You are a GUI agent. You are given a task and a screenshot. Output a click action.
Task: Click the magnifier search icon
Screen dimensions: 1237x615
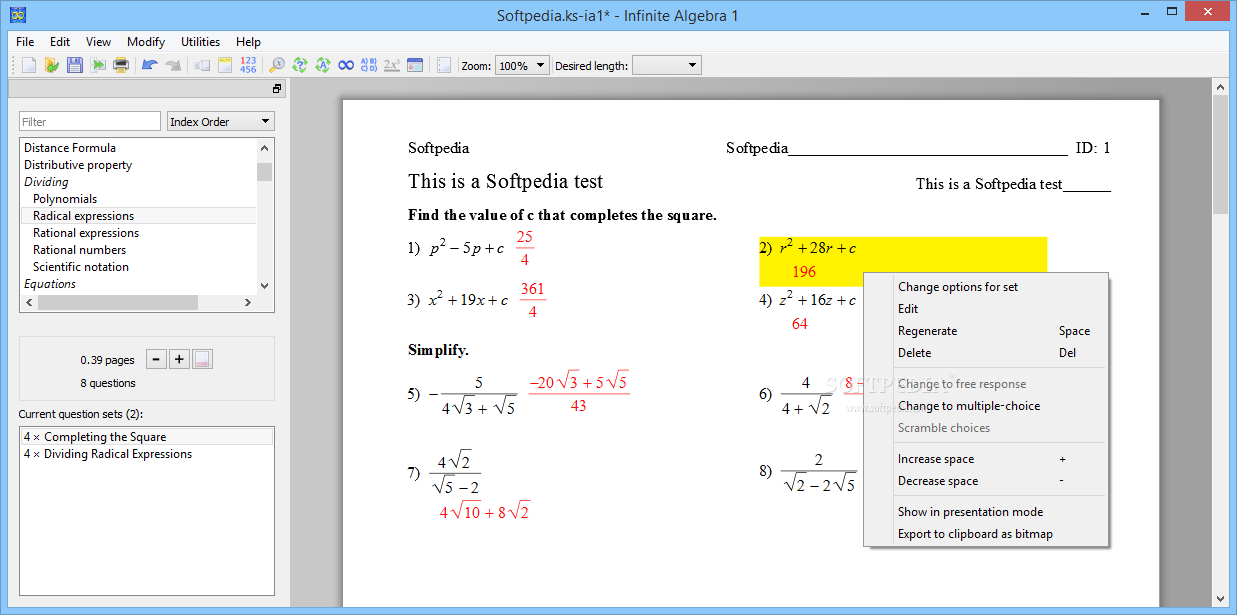(277, 65)
